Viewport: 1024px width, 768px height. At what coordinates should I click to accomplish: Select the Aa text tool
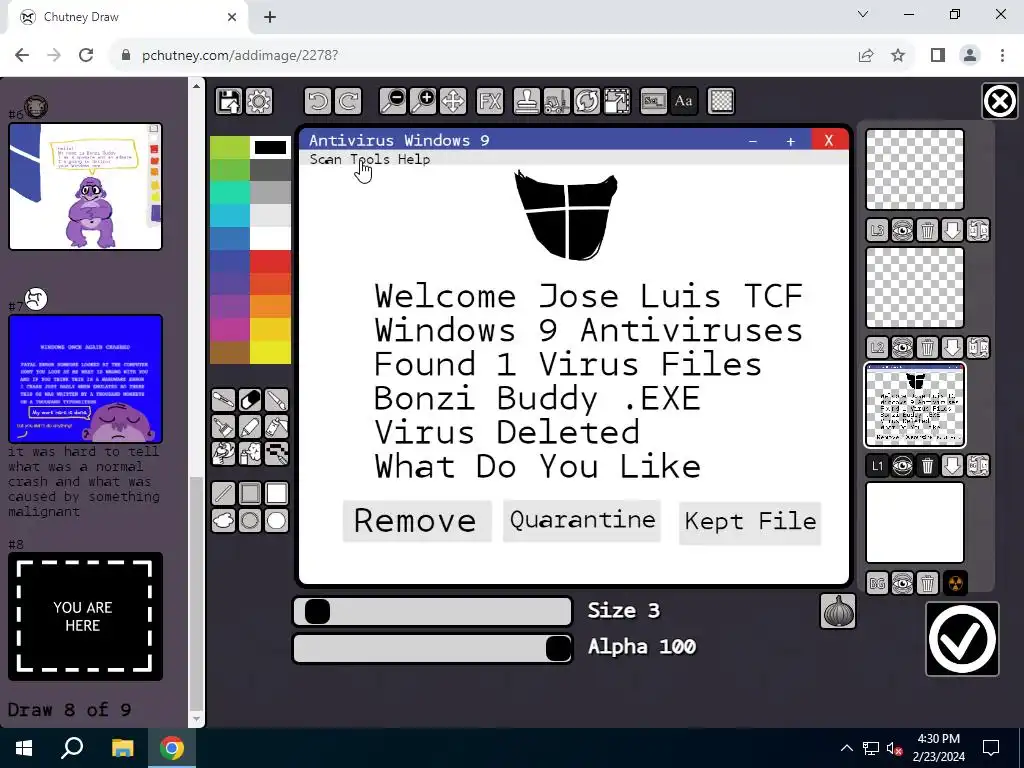click(684, 101)
